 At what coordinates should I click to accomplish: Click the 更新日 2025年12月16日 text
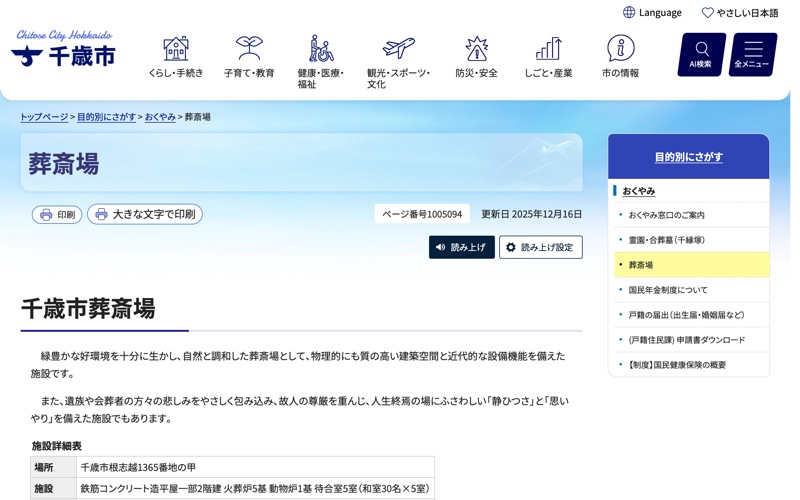[x=532, y=214]
